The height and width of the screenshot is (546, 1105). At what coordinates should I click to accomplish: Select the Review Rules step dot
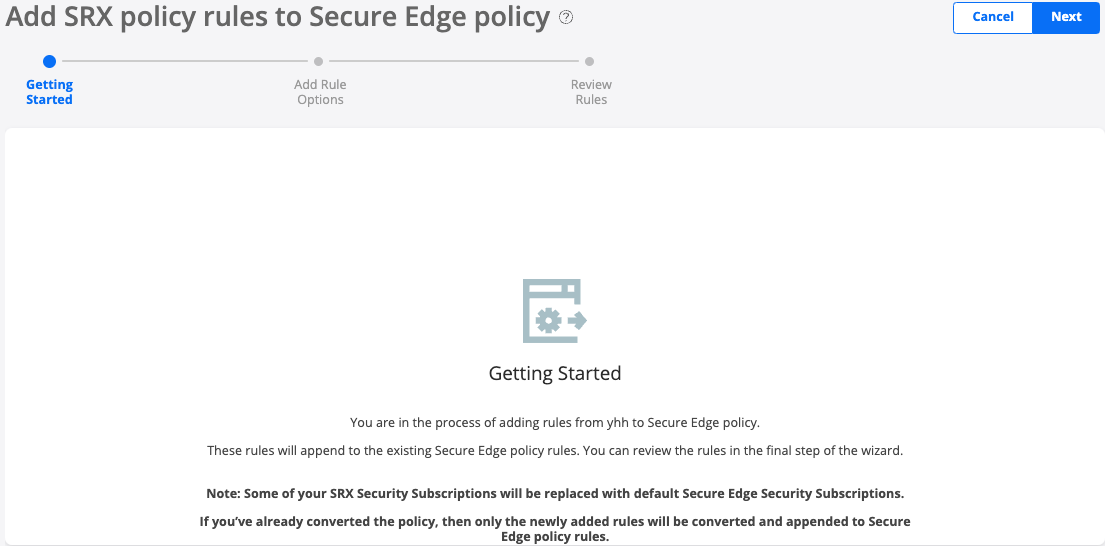click(590, 62)
